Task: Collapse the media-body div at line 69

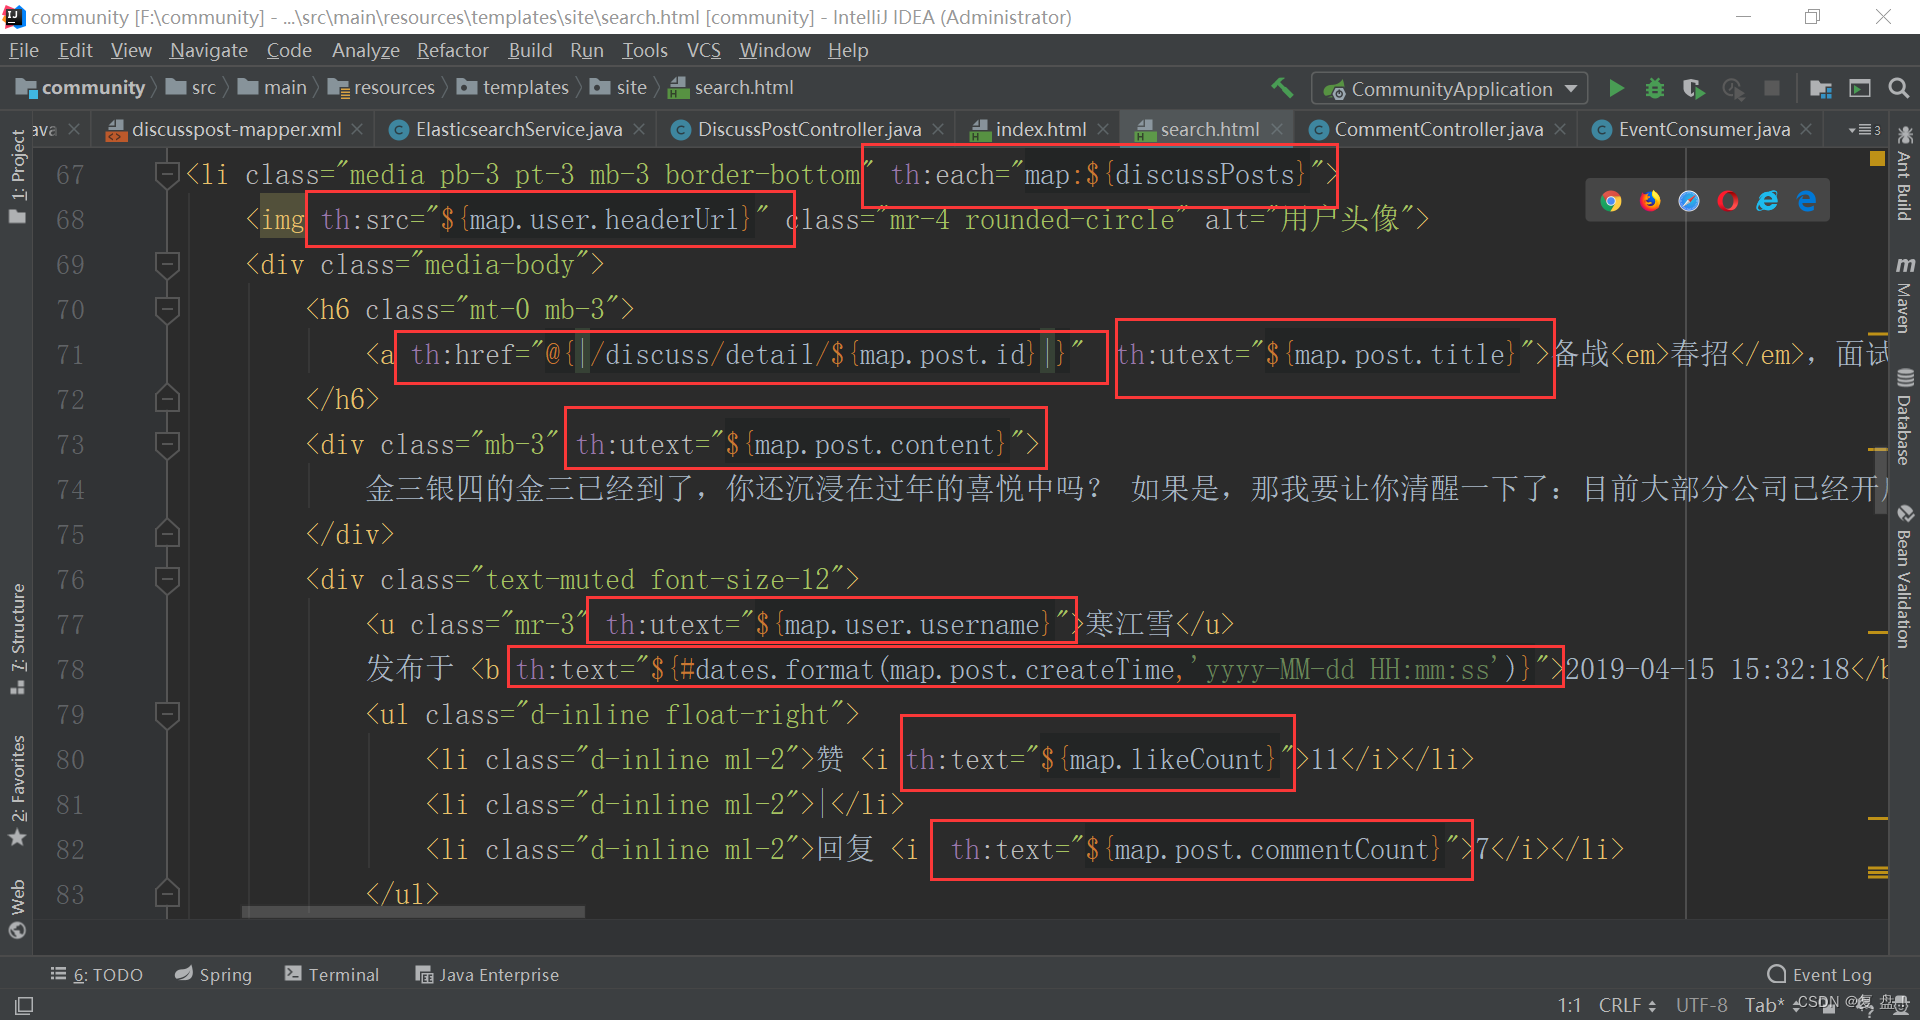Action: 167,265
